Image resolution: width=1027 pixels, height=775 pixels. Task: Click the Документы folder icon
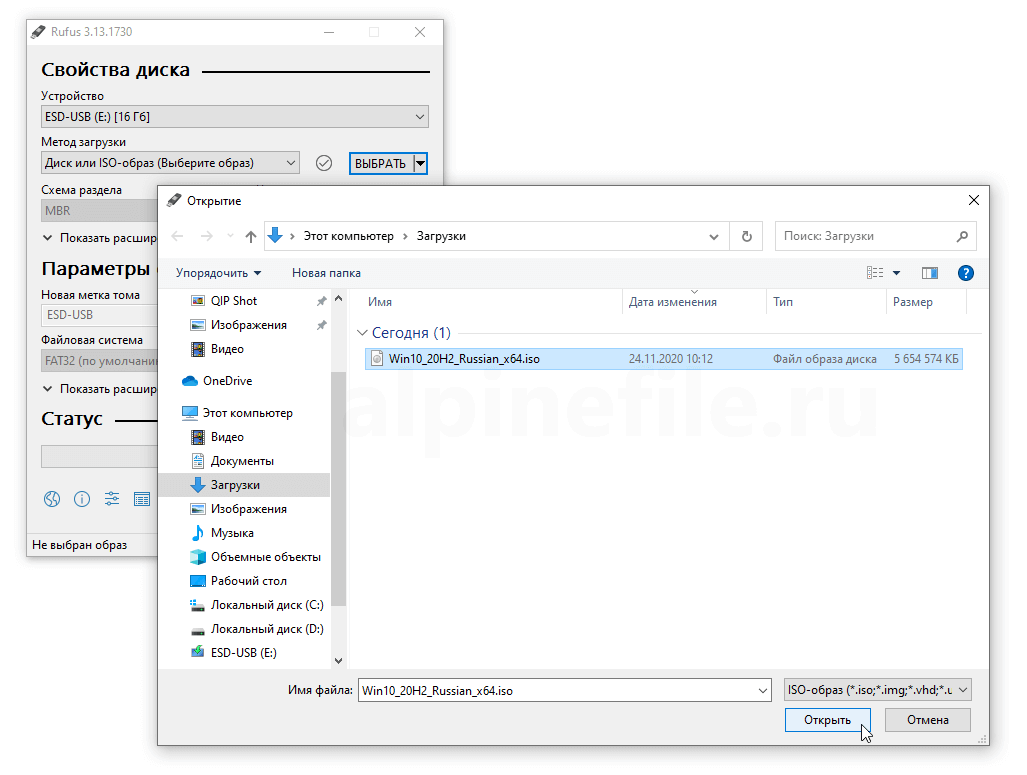pyautogui.click(x=197, y=461)
